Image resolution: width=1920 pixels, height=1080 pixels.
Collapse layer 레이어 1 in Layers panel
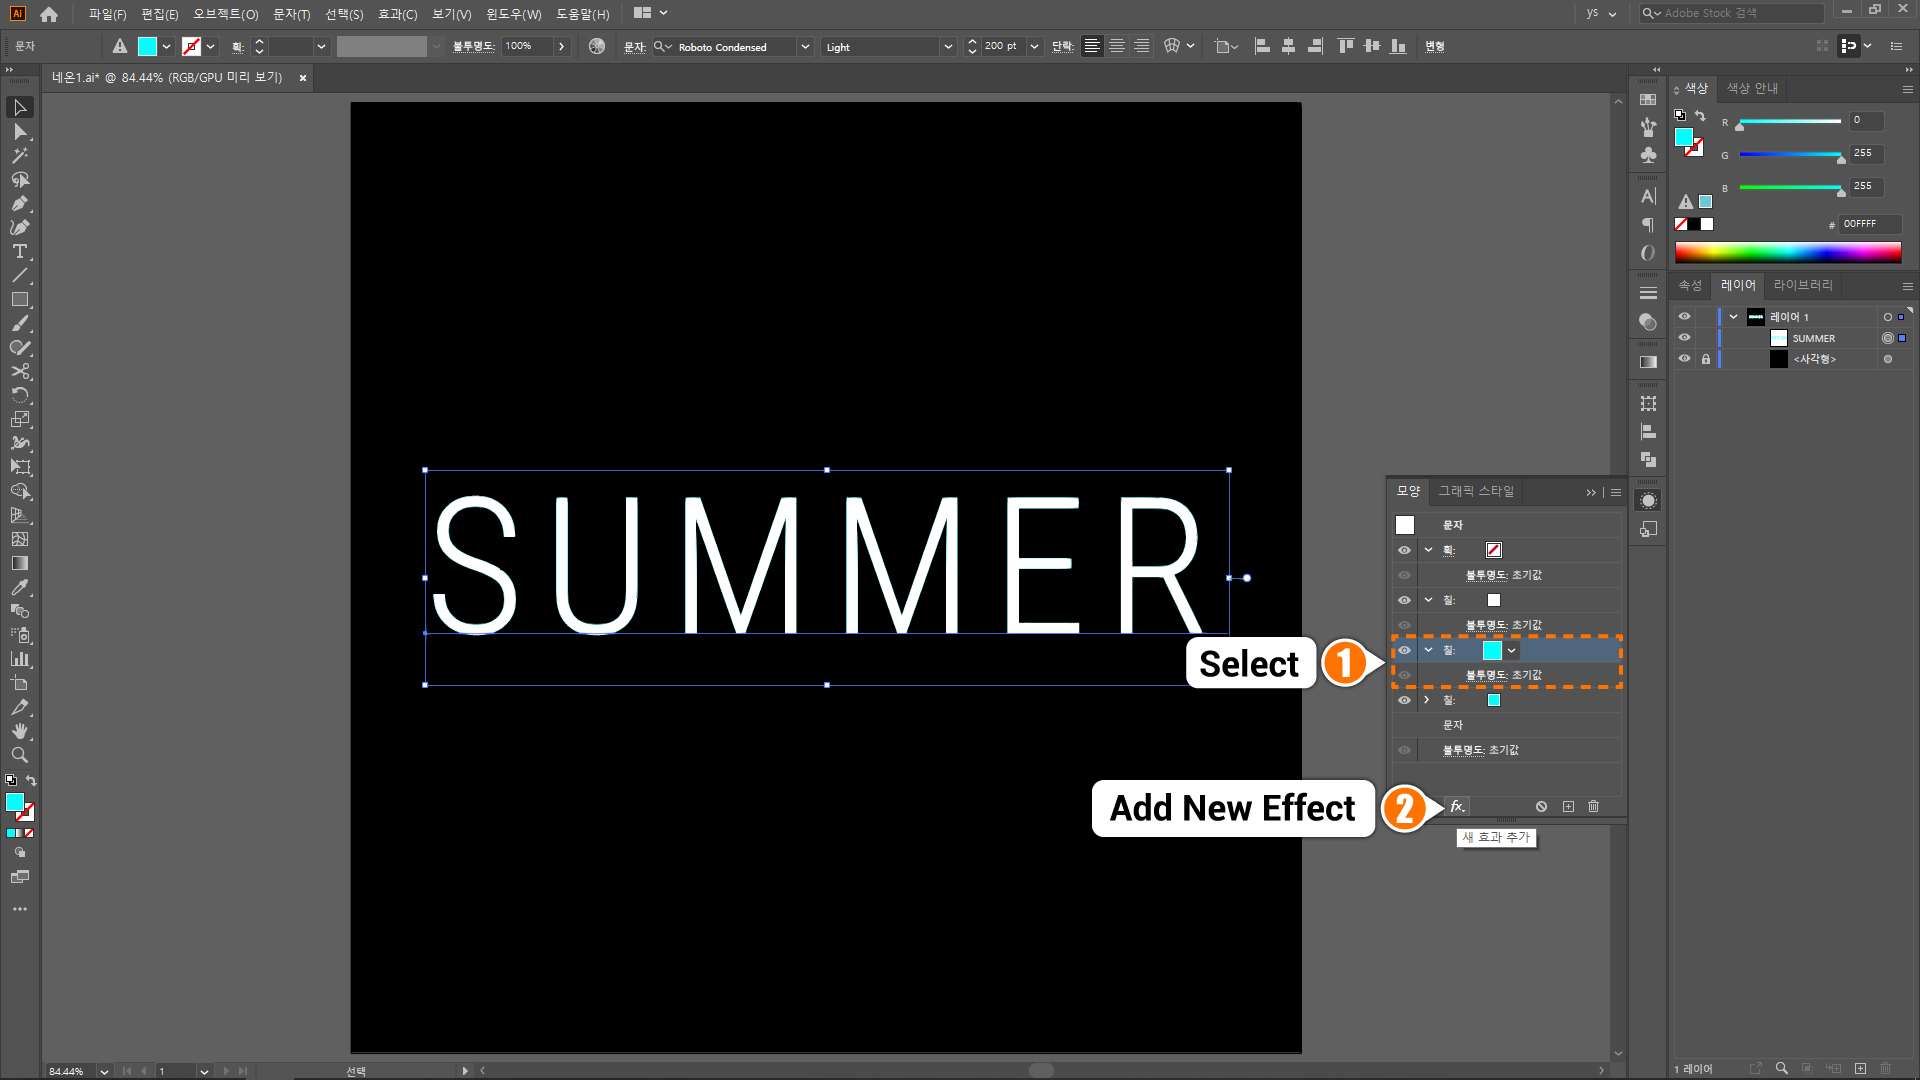coord(1733,317)
